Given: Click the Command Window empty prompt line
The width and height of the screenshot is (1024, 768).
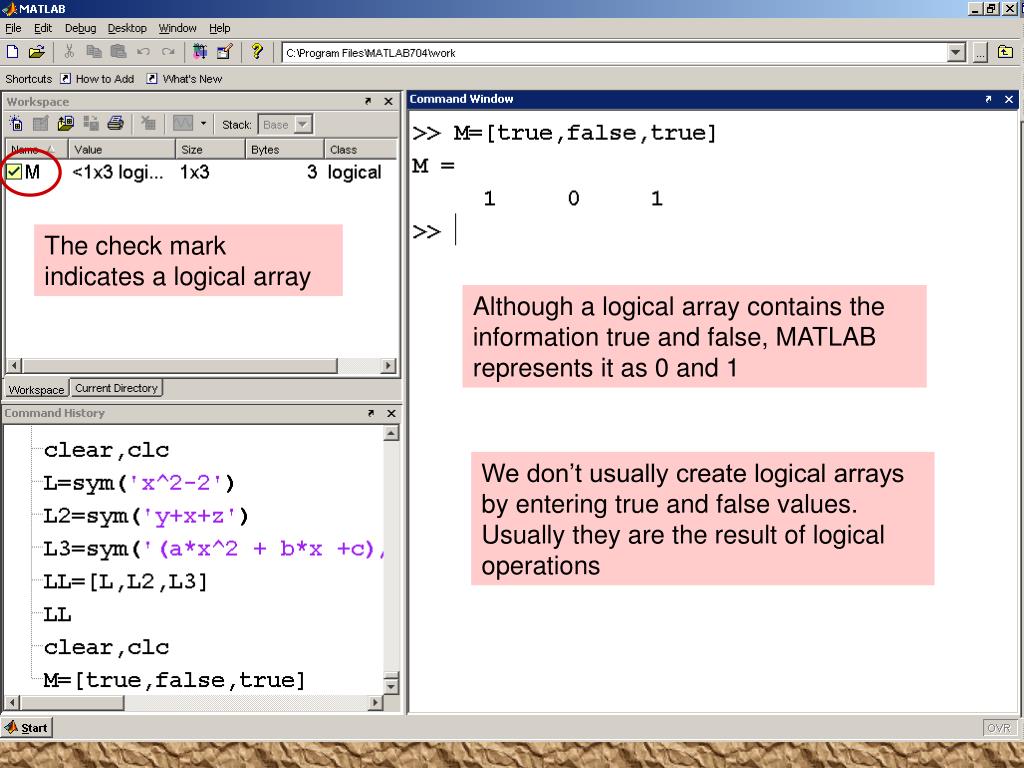Looking at the screenshot, I should [x=712, y=231].
